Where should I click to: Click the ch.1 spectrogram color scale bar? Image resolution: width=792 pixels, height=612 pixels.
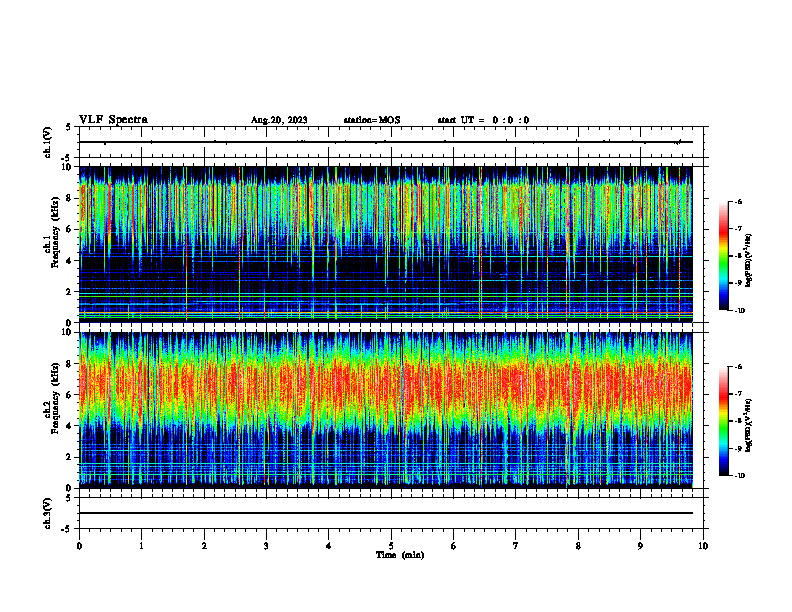click(724, 256)
